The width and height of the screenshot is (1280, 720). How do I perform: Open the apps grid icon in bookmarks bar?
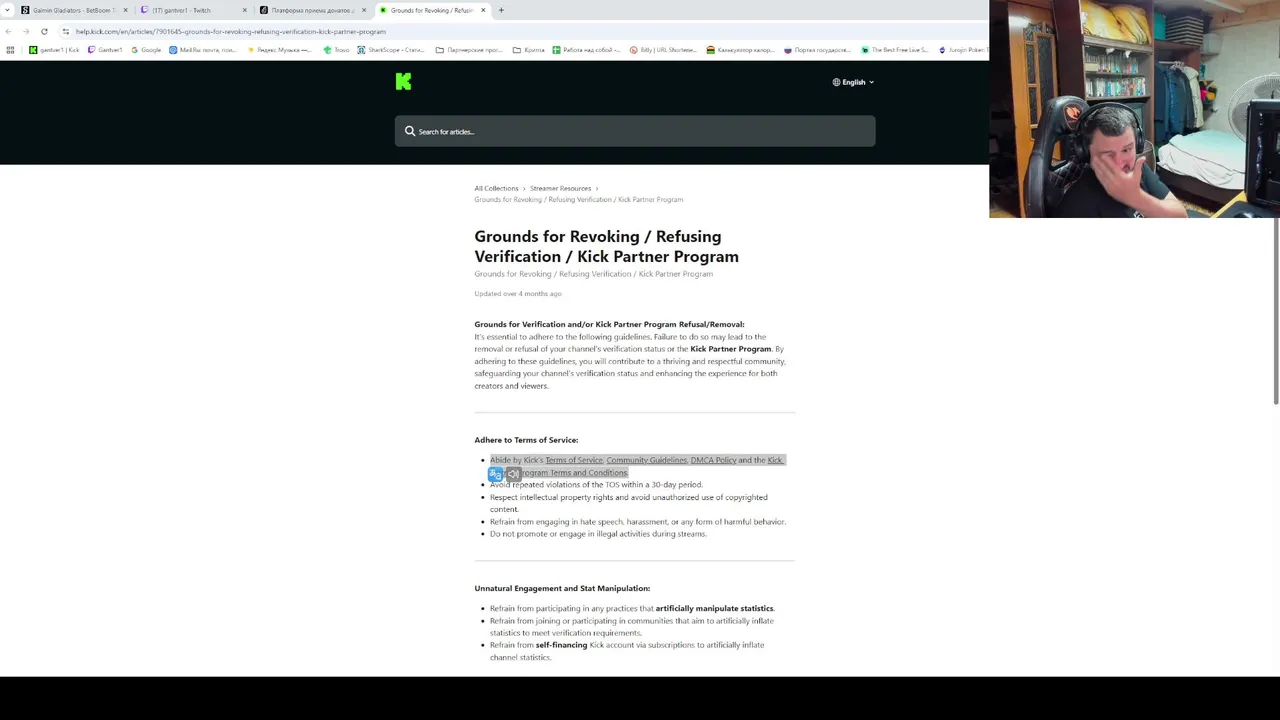pos(10,50)
